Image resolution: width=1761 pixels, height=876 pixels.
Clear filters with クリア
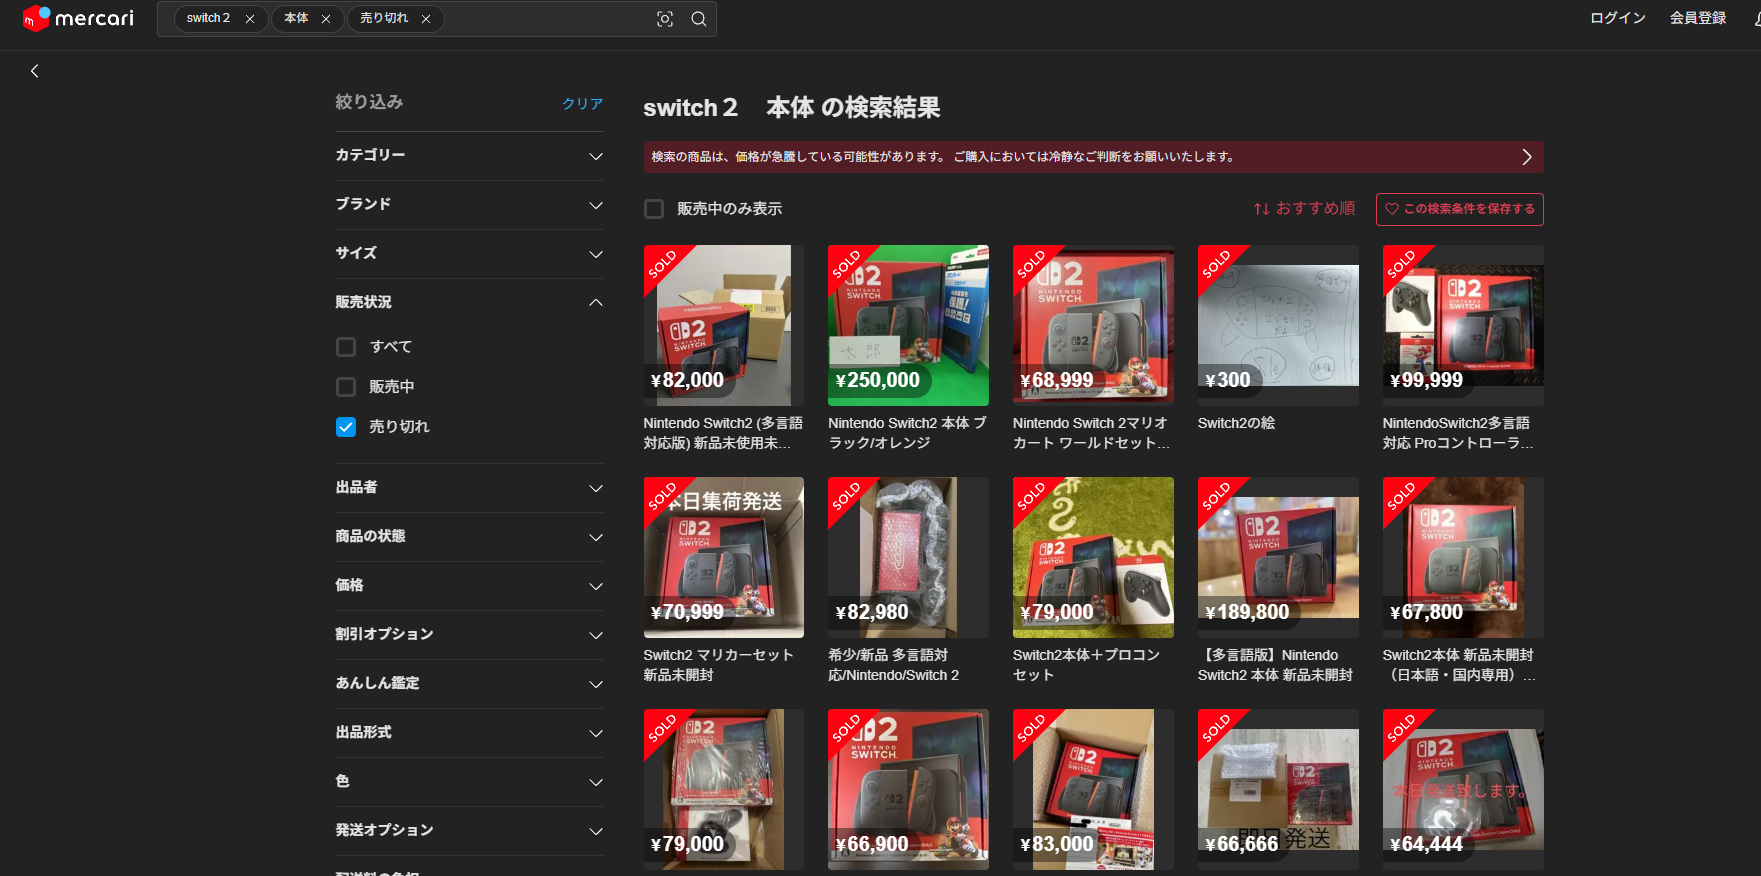[x=582, y=103]
